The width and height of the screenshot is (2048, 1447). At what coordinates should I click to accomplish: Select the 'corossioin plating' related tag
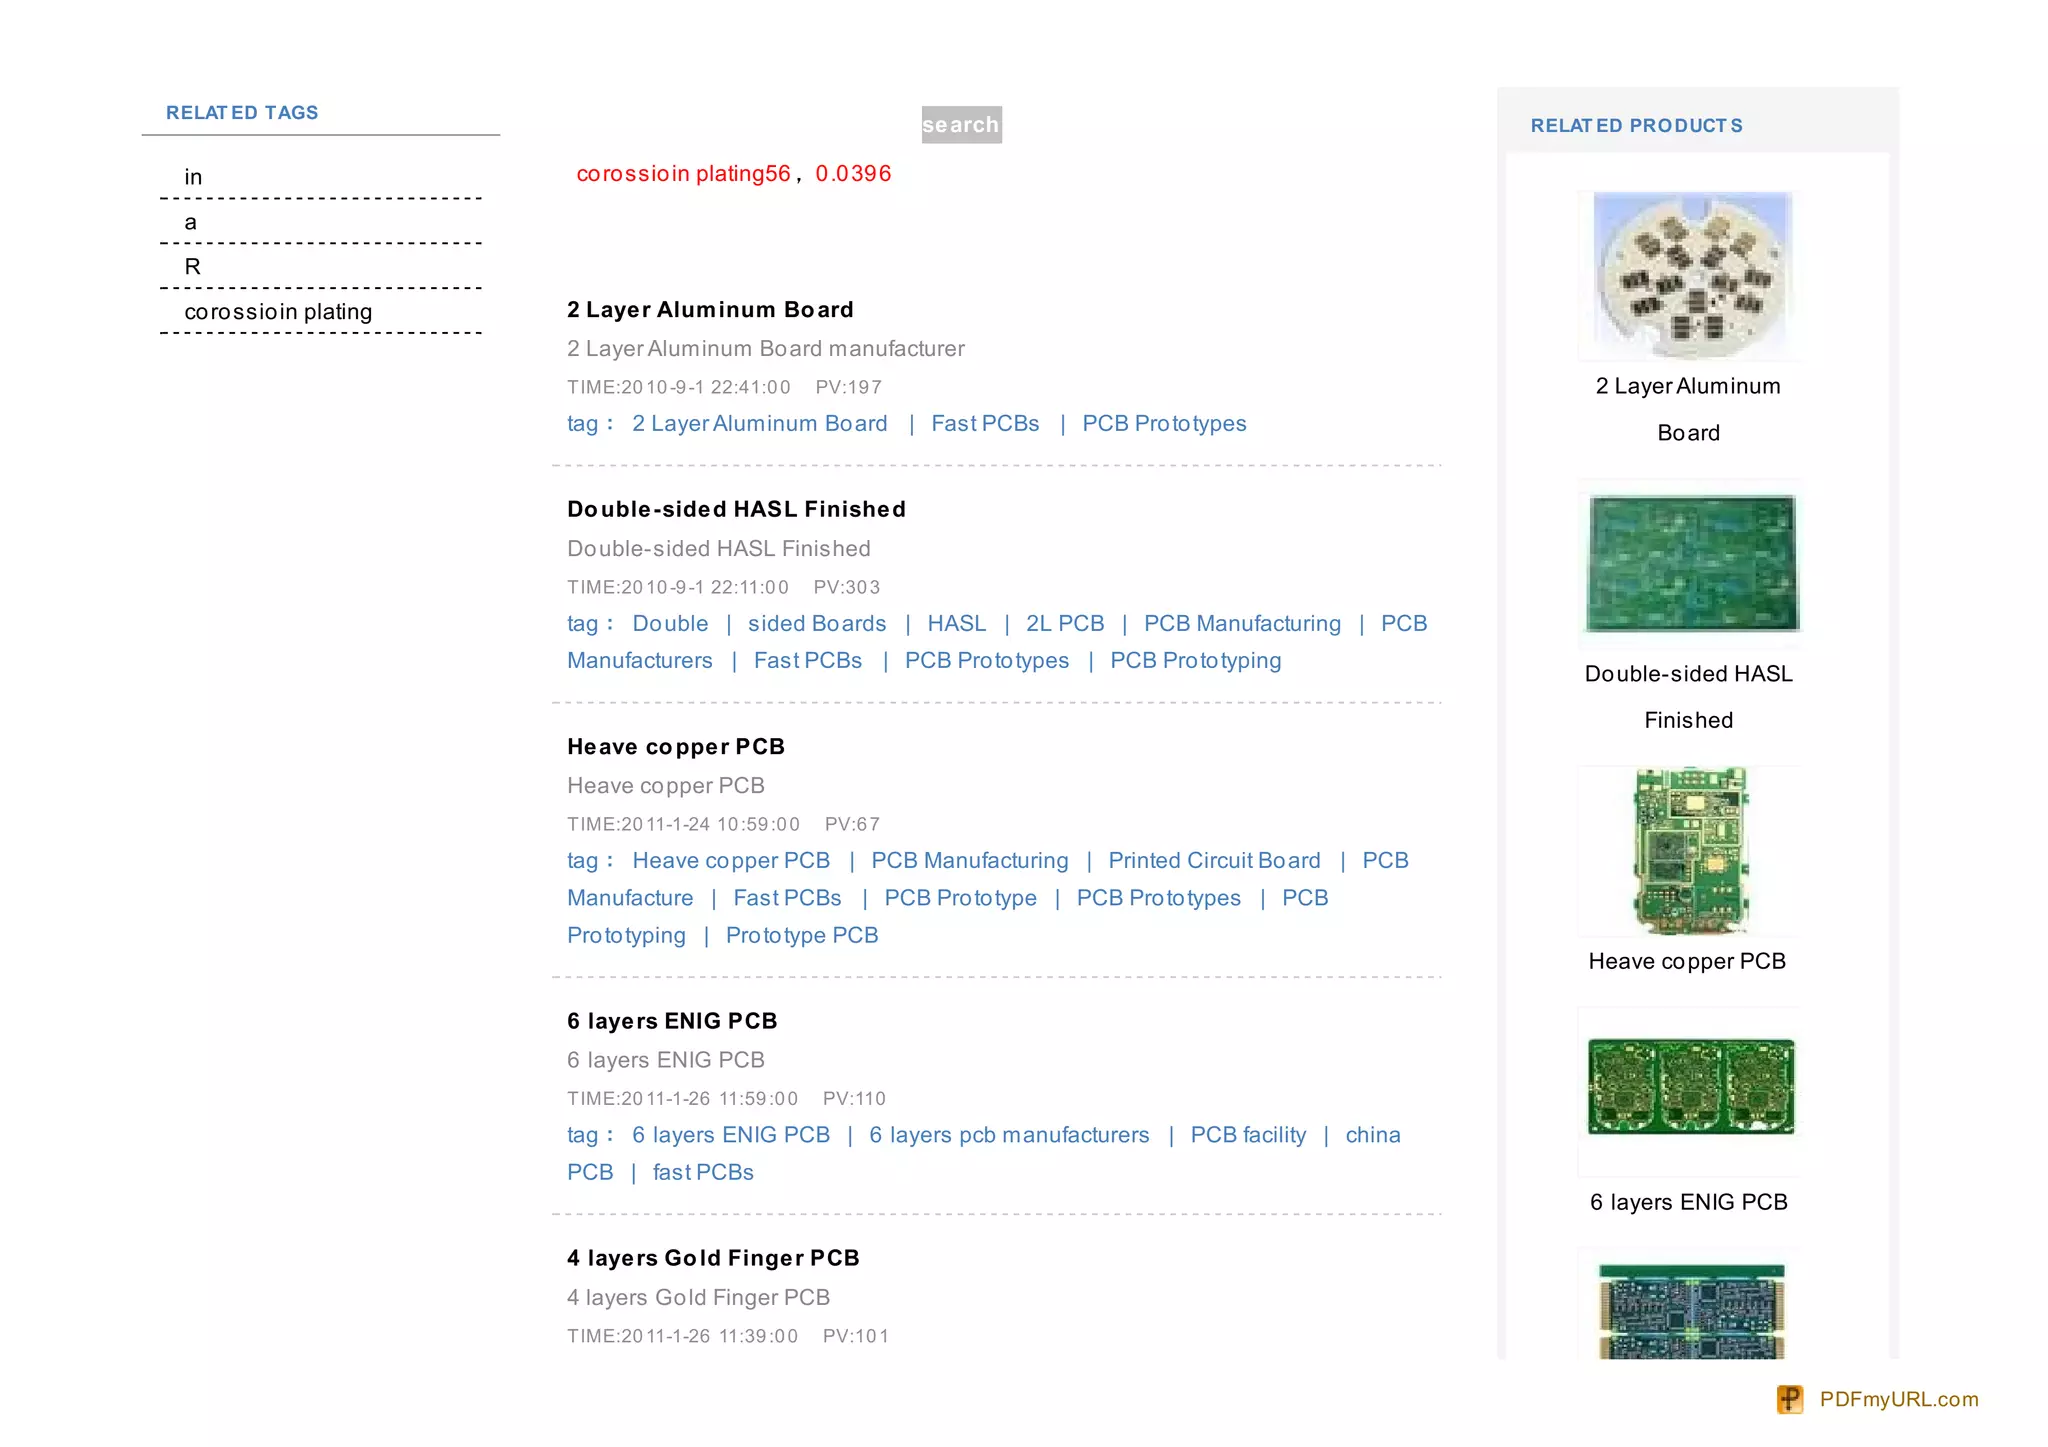278,312
